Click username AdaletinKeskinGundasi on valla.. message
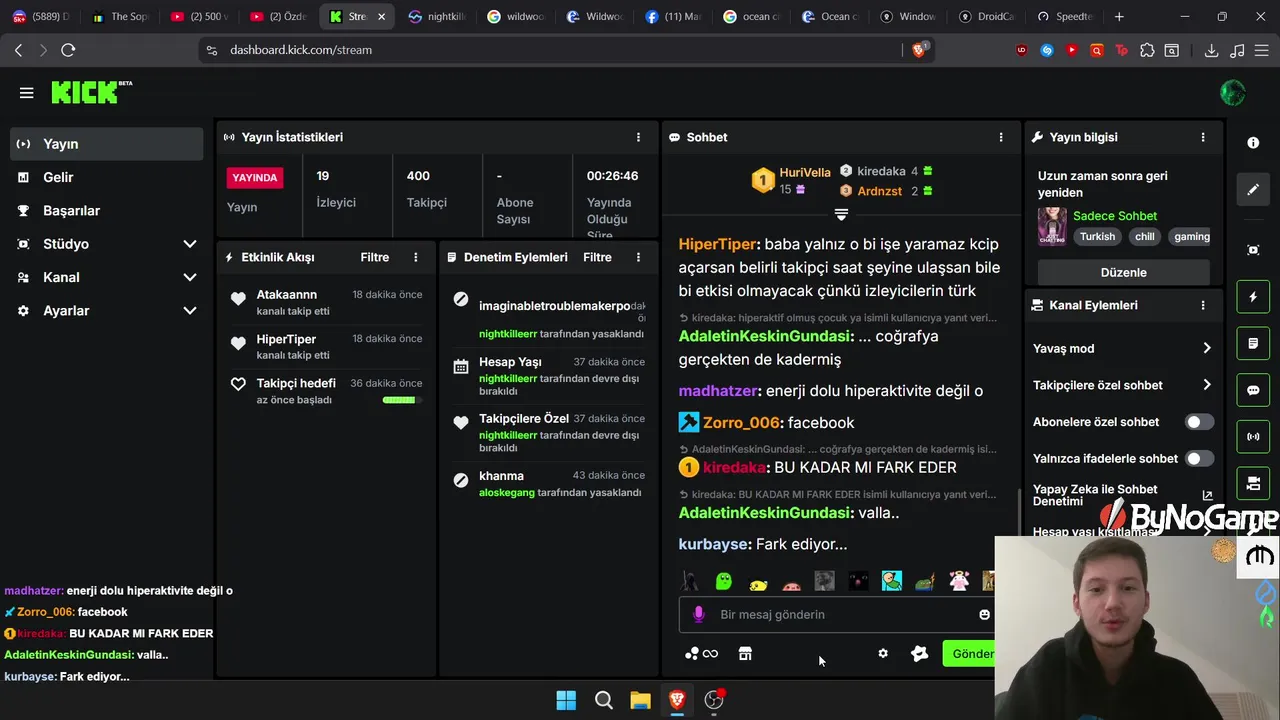1280x720 pixels. 765,513
